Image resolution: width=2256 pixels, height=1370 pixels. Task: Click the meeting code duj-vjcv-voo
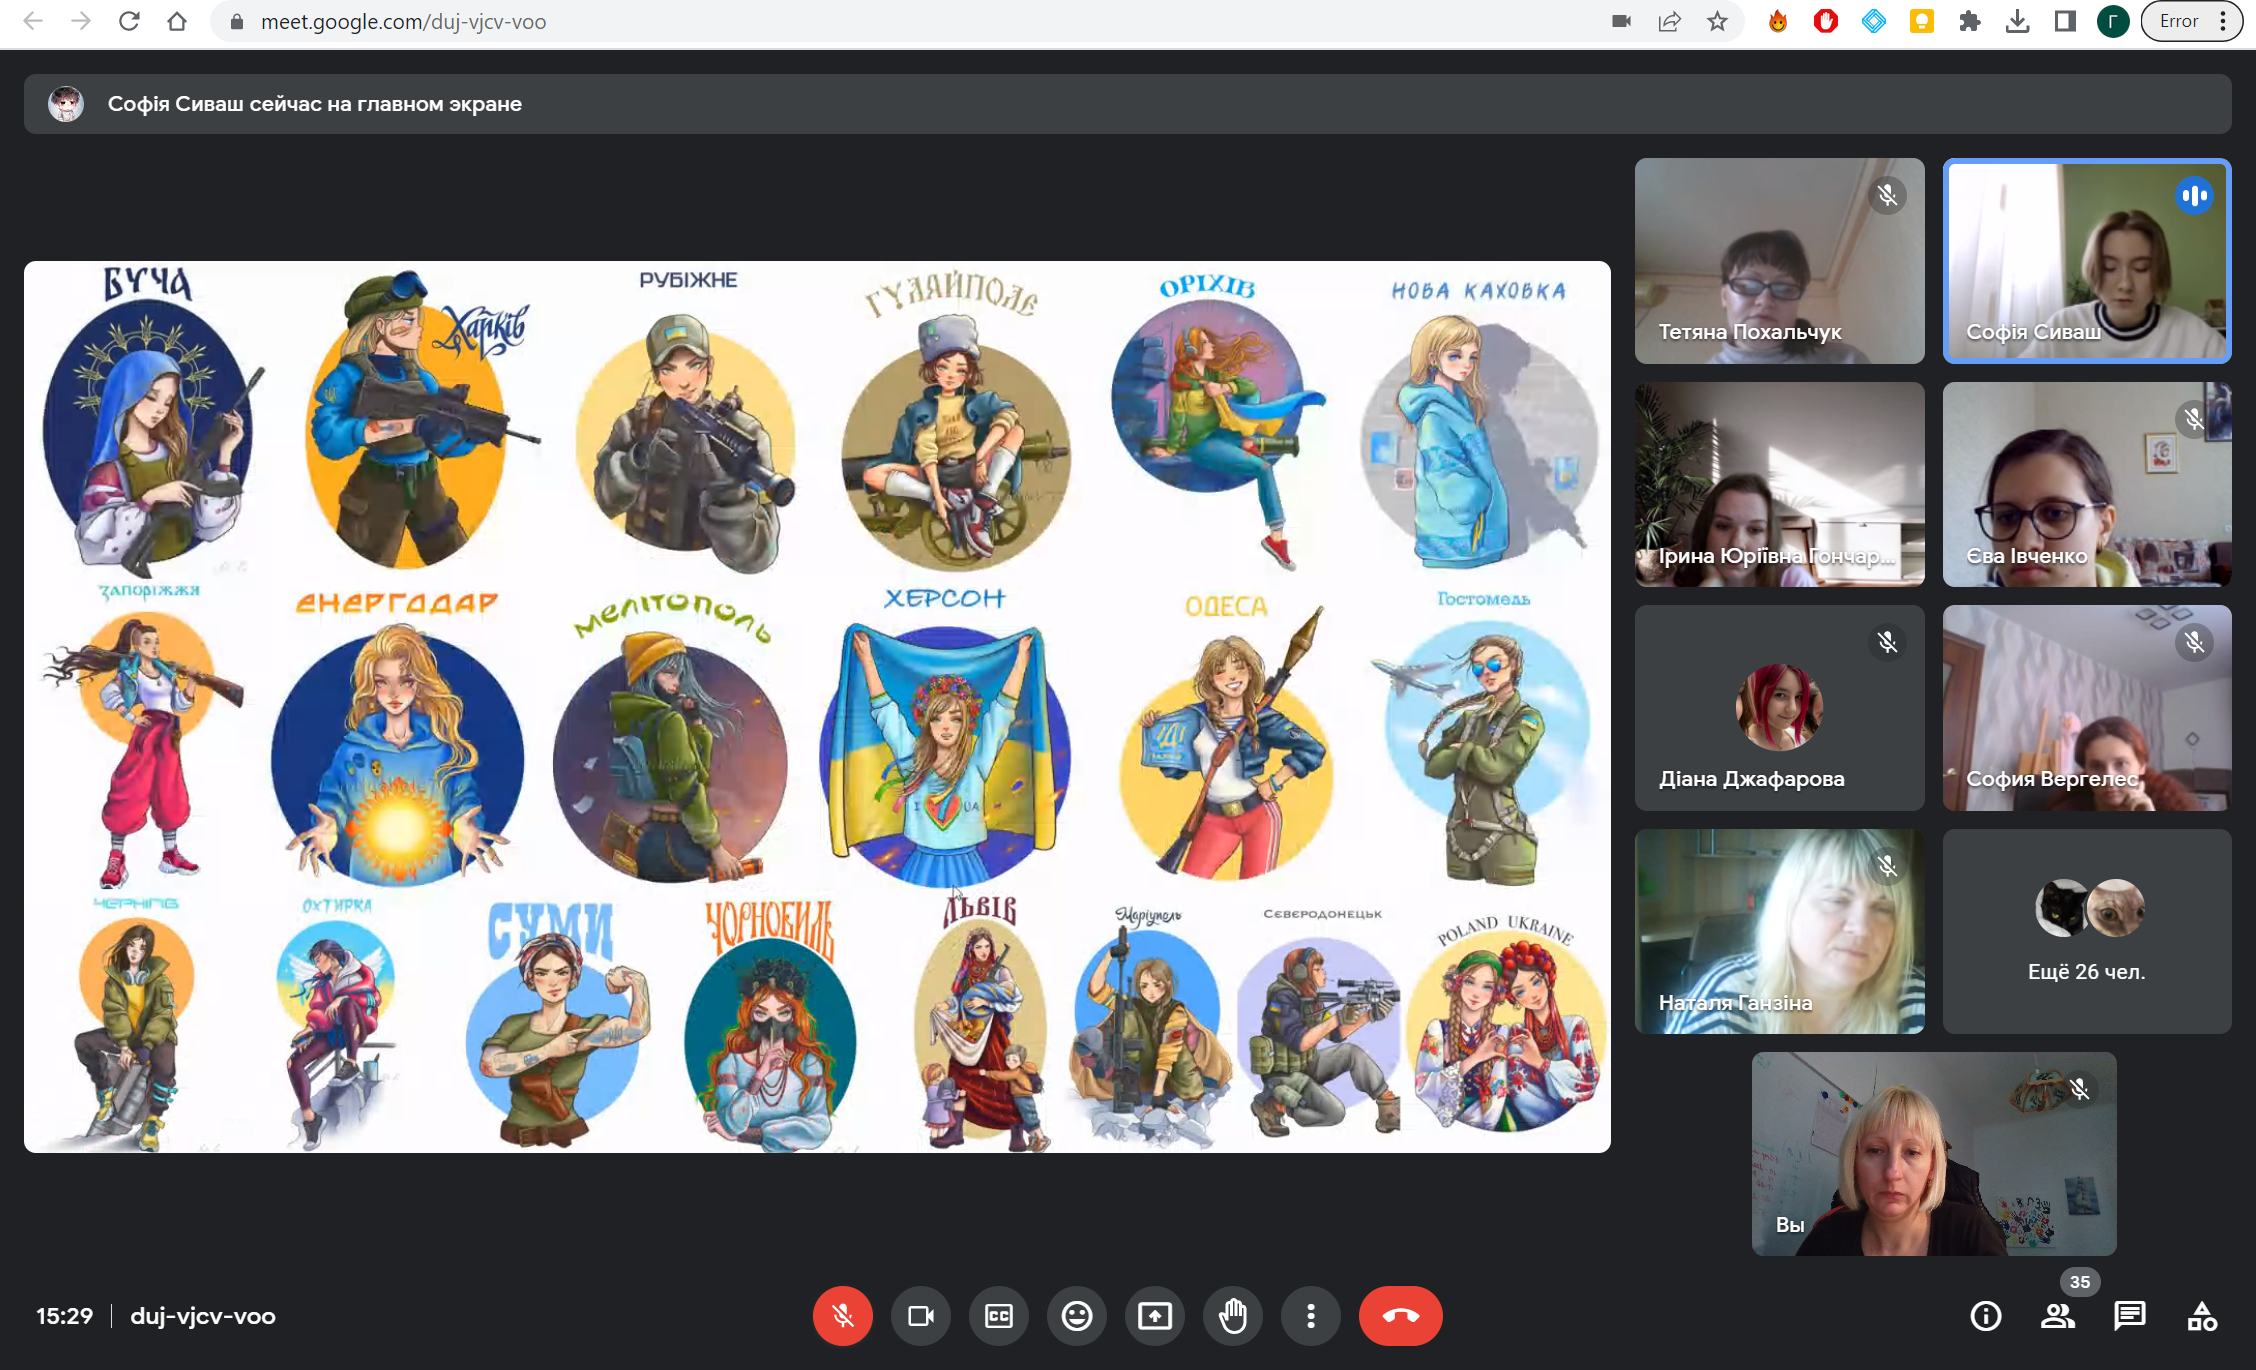[203, 1316]
